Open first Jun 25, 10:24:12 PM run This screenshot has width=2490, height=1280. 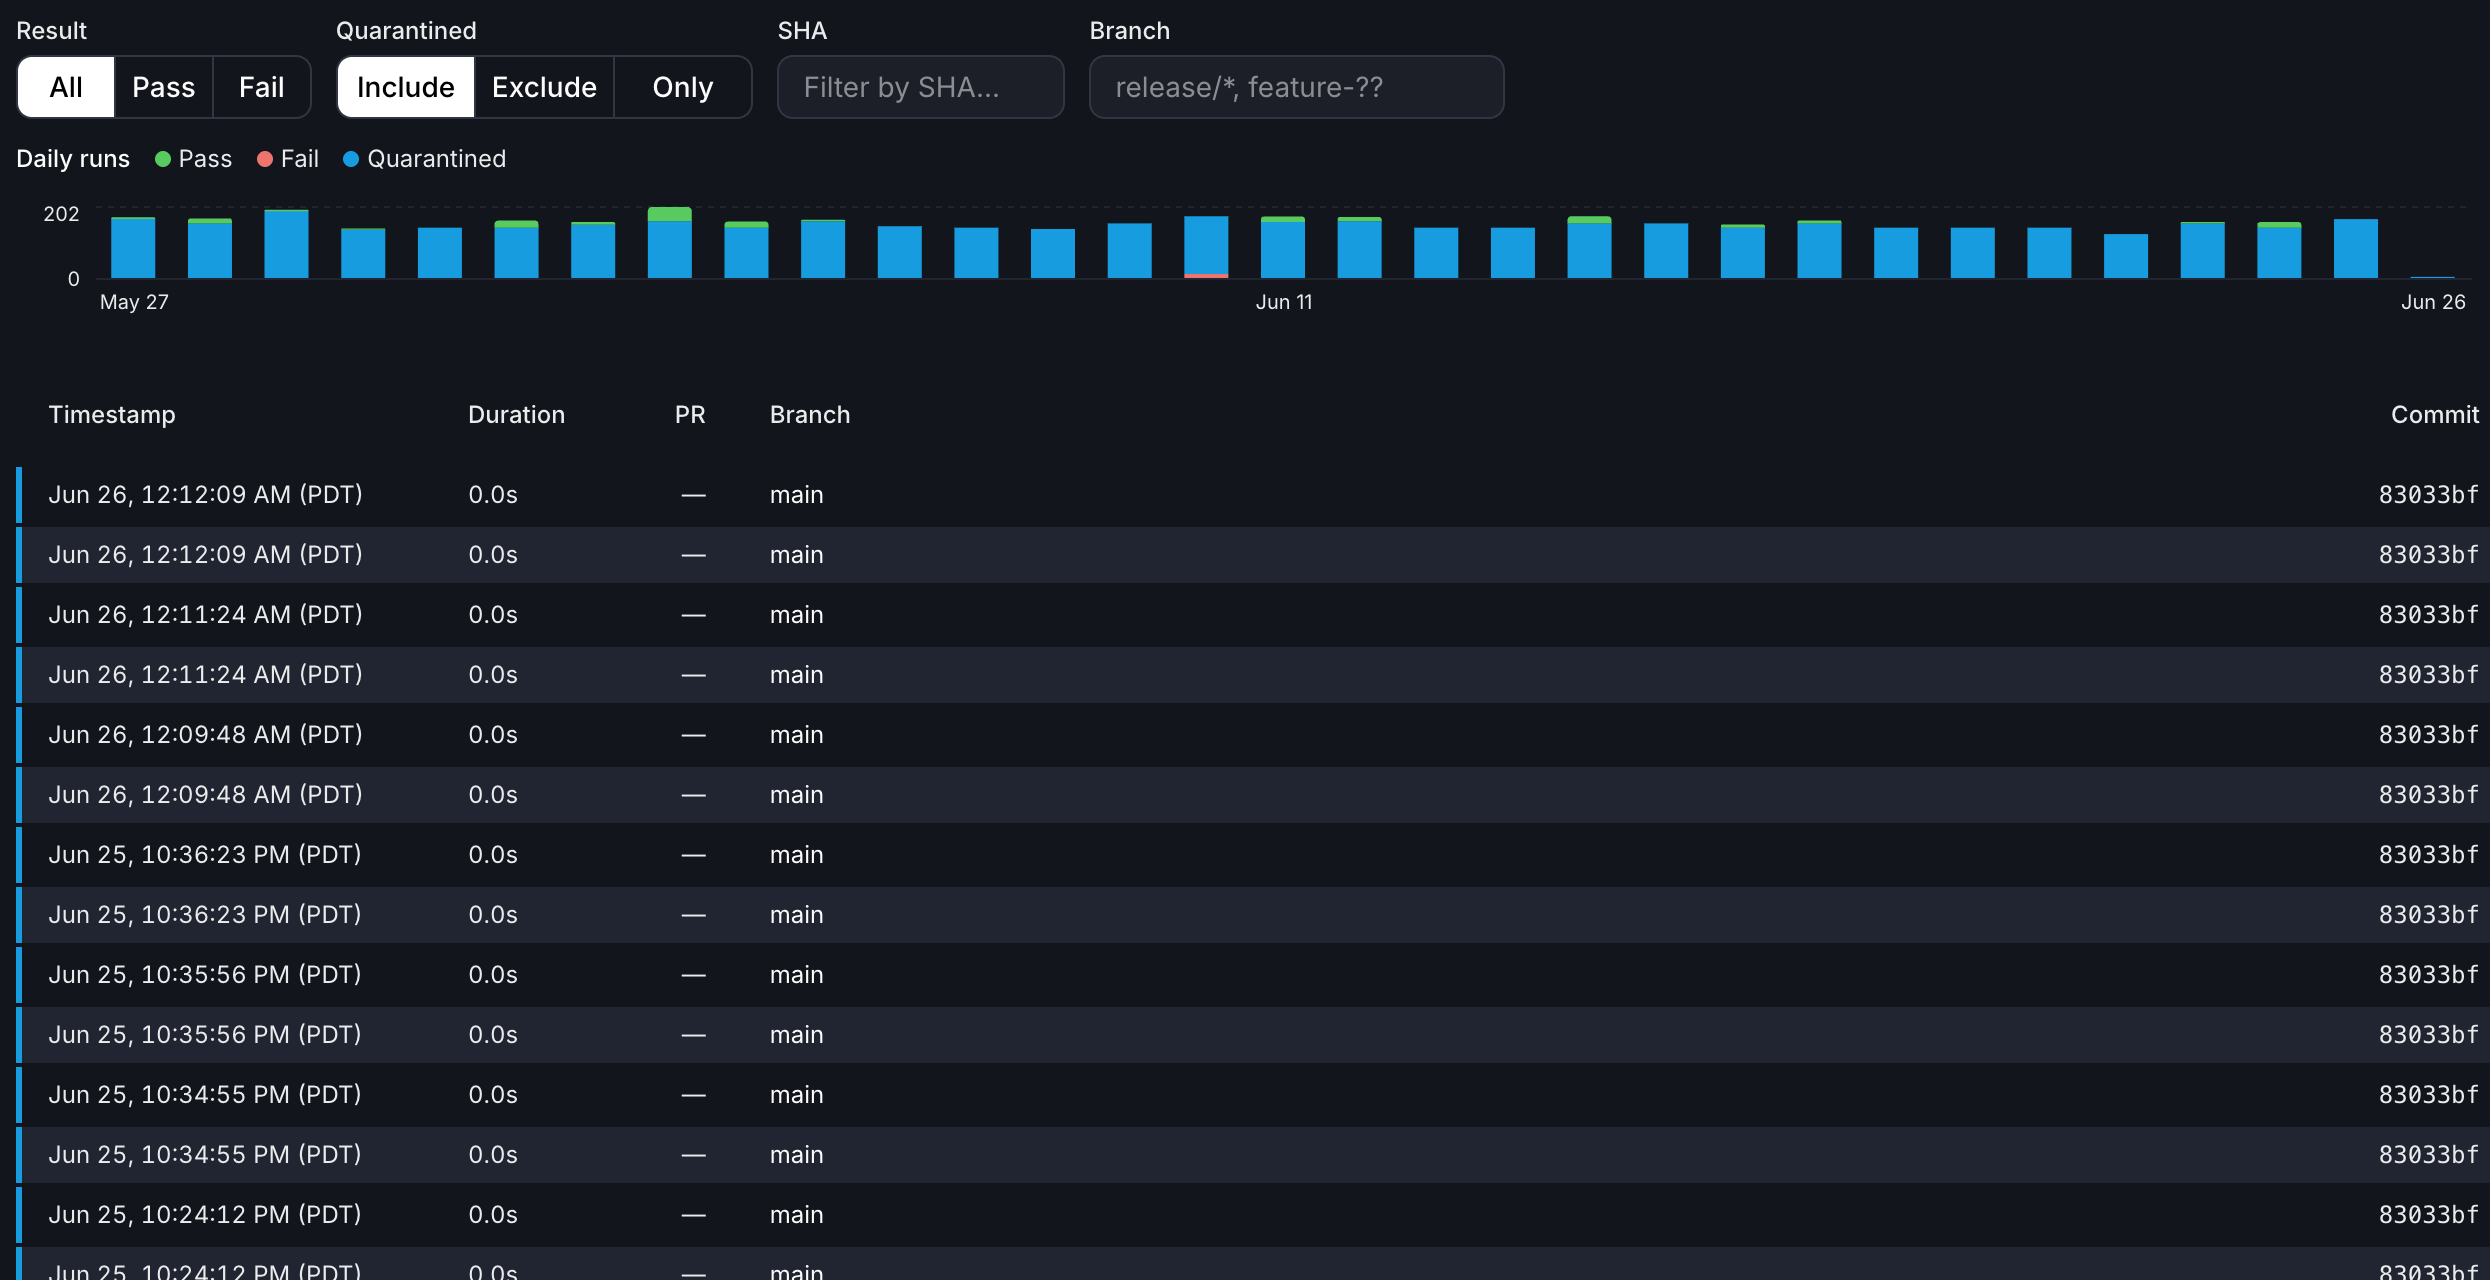click(x=1253, y=1215)
